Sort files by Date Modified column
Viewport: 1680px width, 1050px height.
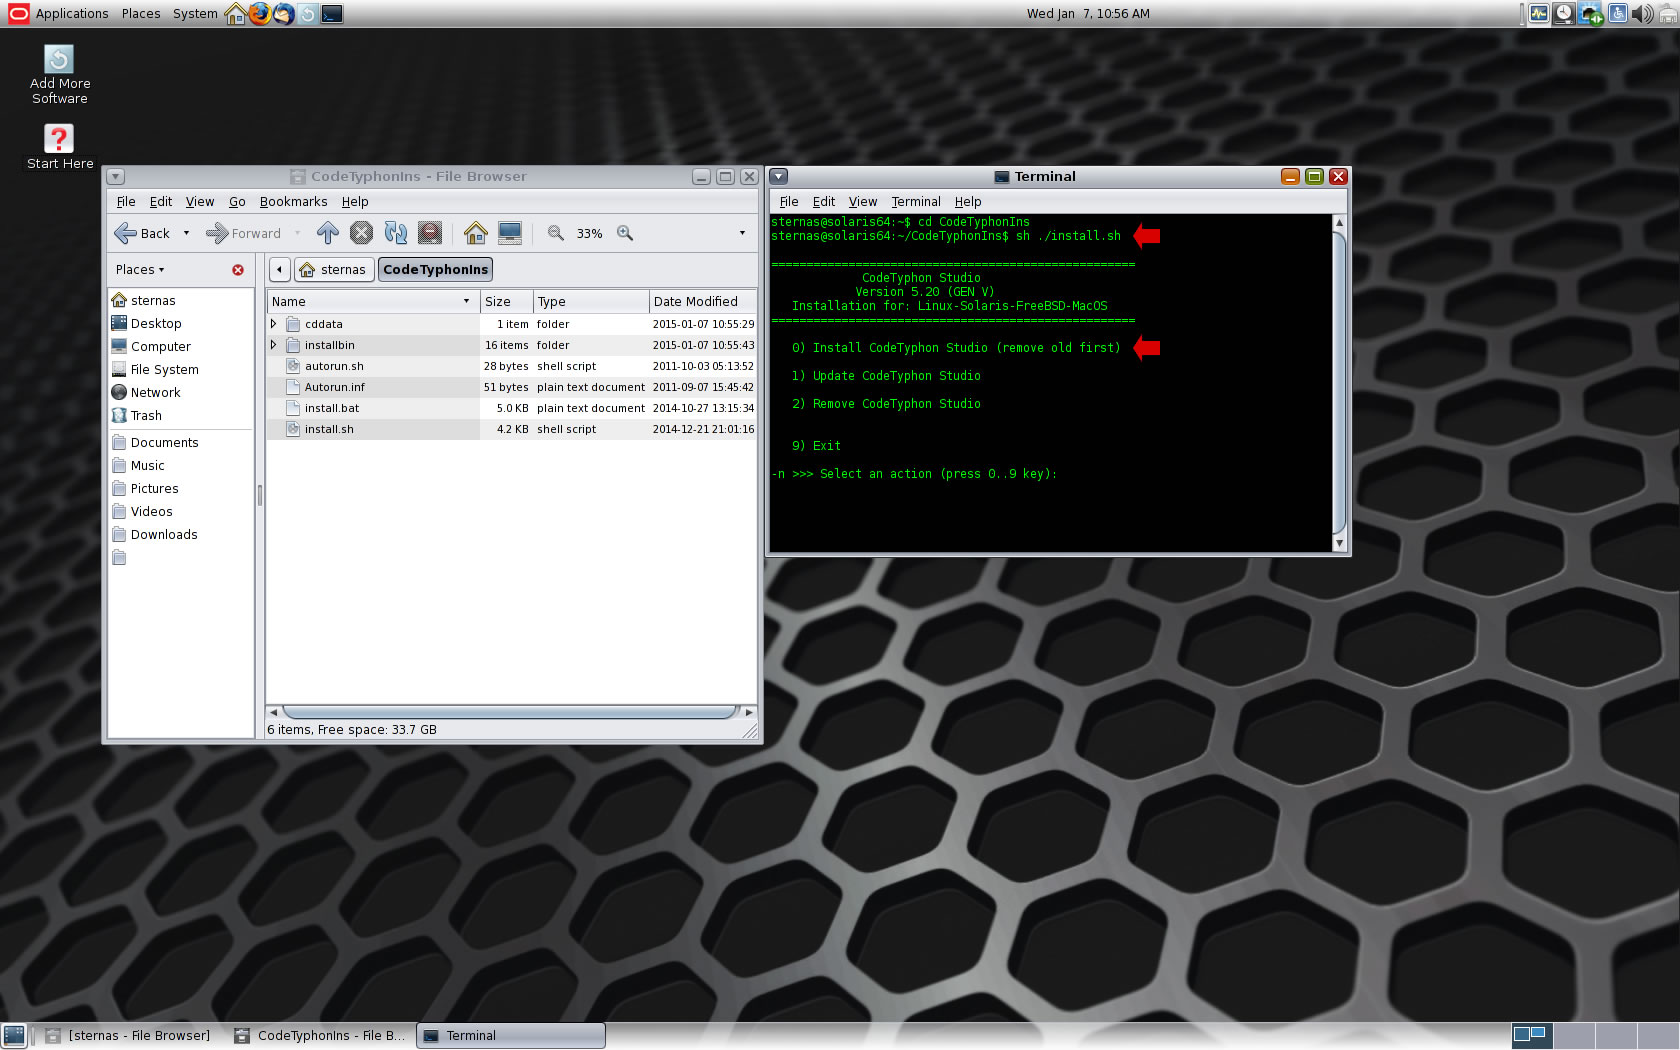click(702, 302)
